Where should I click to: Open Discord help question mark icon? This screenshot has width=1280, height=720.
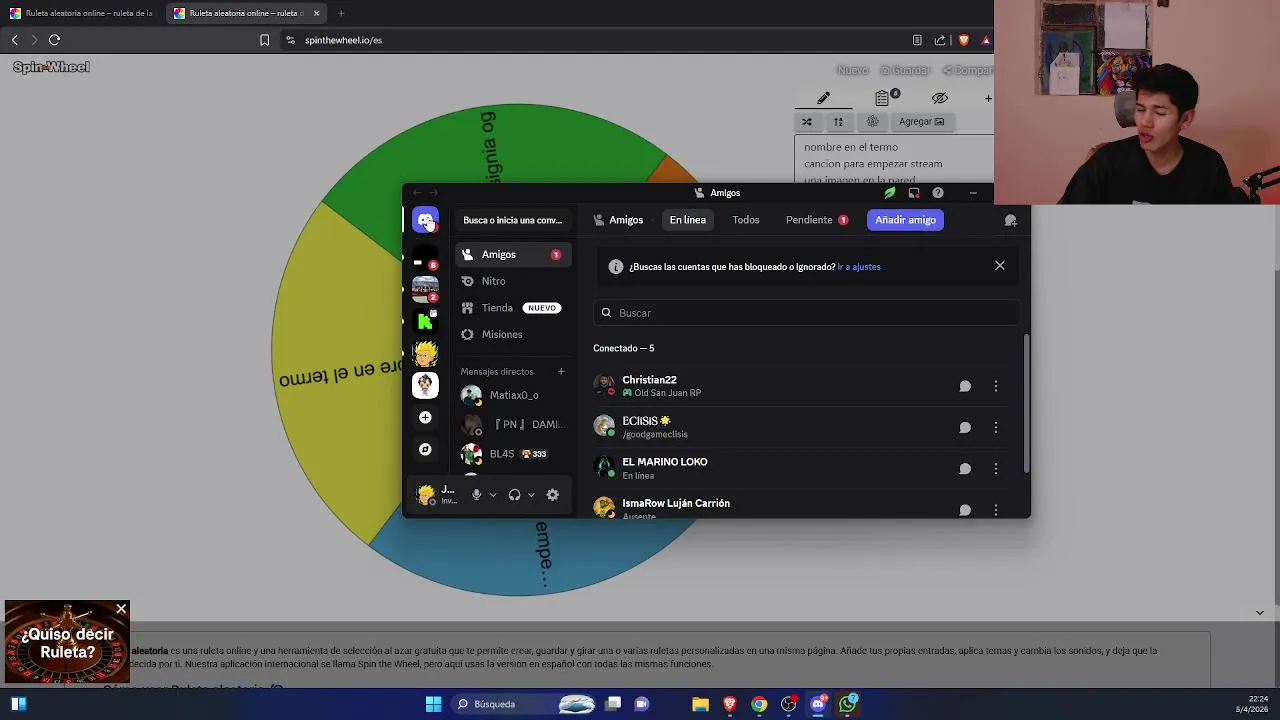(937, 193)
